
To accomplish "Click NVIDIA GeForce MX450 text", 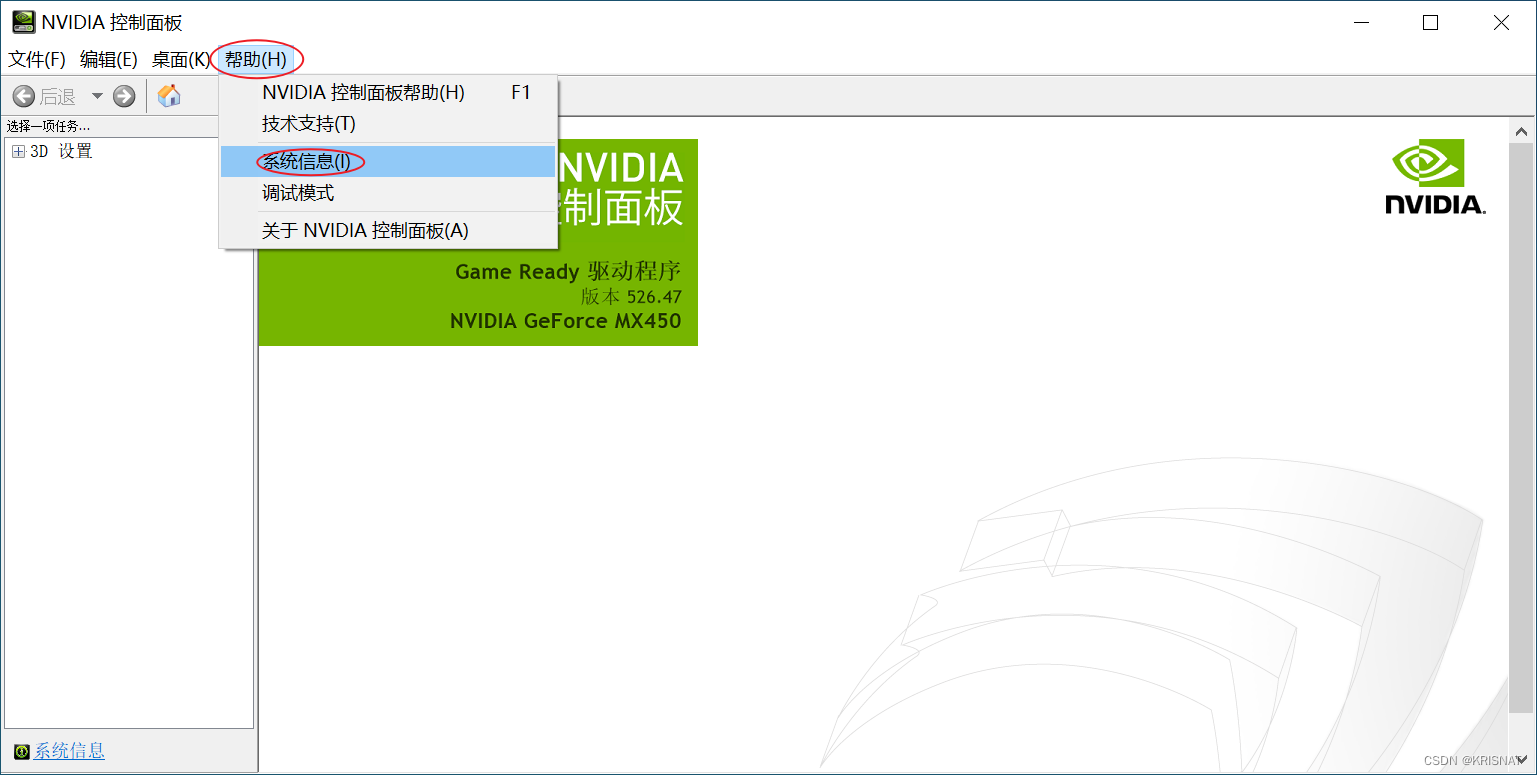I will (x=565, y=321).
